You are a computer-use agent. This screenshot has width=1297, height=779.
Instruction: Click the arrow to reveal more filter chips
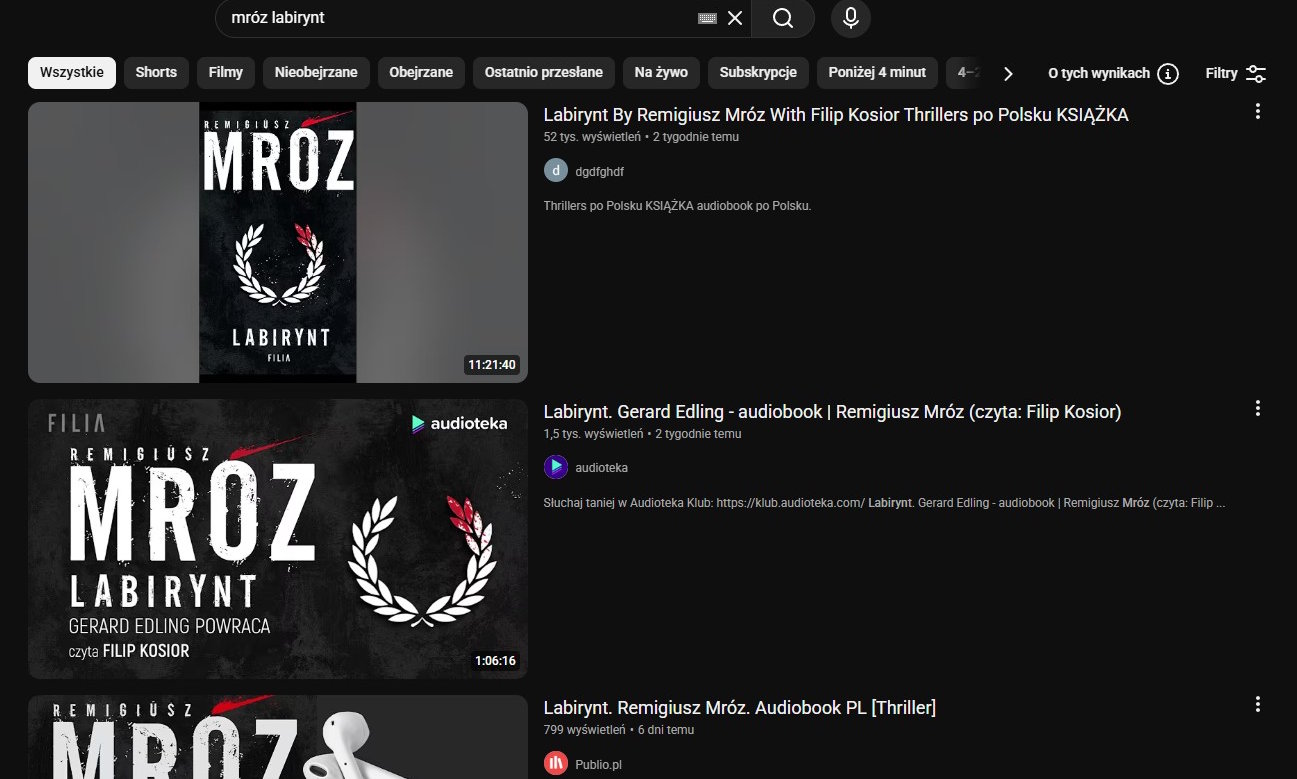(1008, 73)
